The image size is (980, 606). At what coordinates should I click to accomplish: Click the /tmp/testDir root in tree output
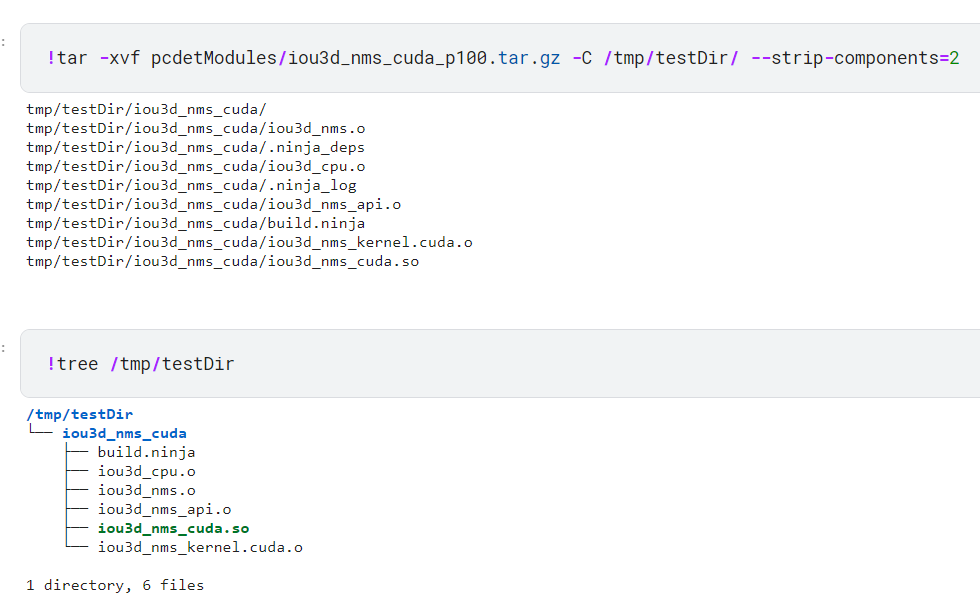[x=80, y=414]
